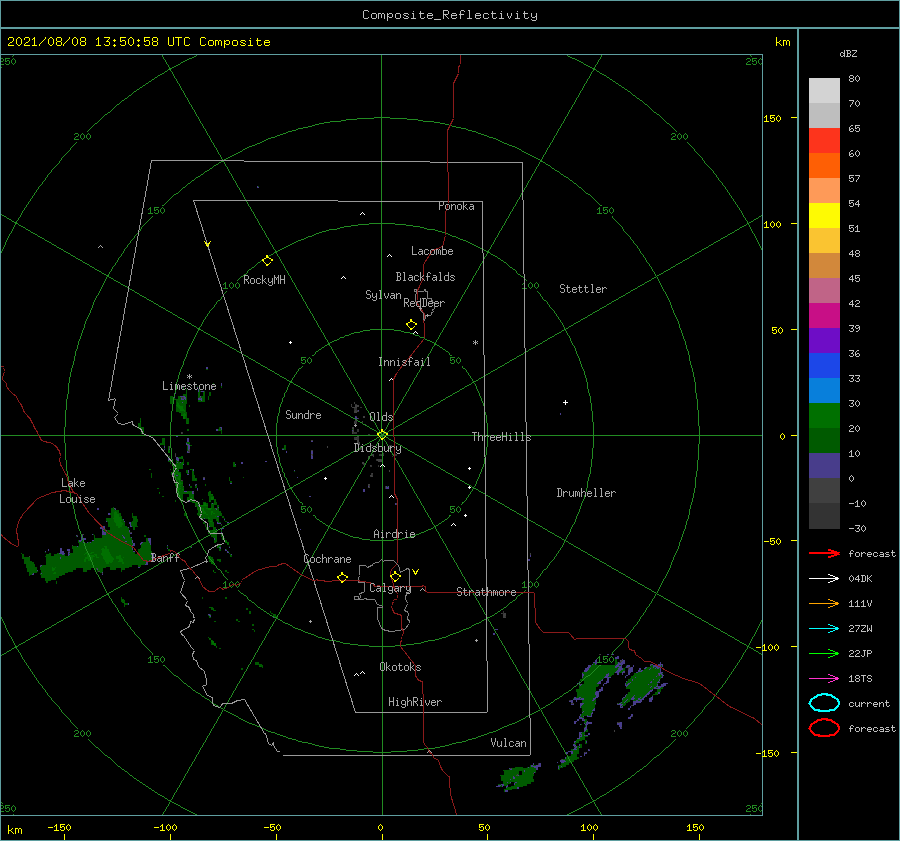Click the Banff label

[x=165, y=557]
